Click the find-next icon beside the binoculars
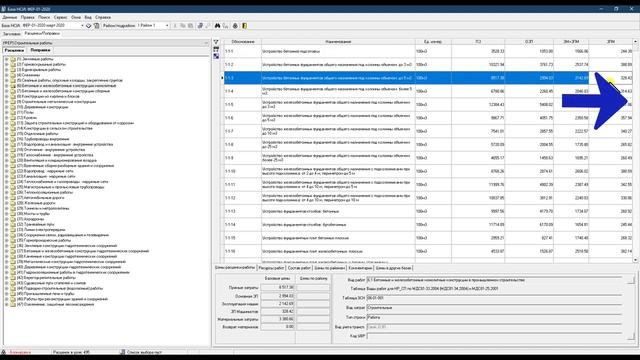This screenshot has height=360, width=640. [225, 26]
